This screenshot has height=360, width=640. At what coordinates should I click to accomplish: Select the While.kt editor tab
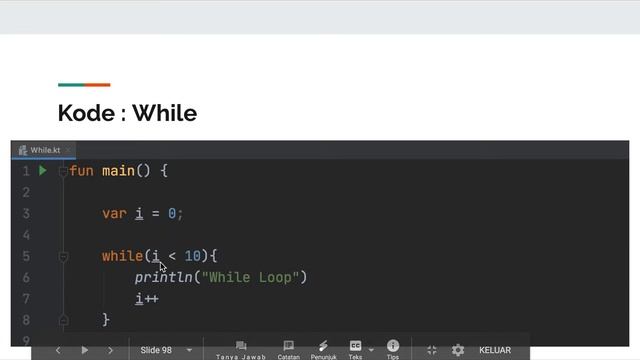click(x=44, y=150)
